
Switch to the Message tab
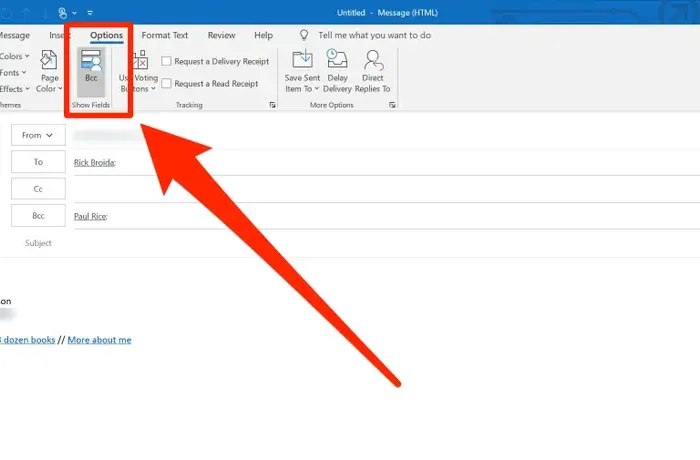(x=15, y=35)
